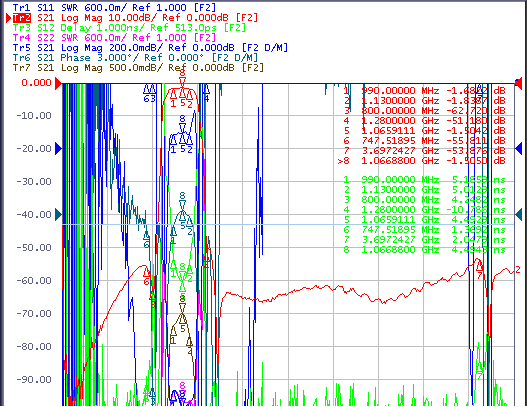
Task: Select the Tr1 S11 SWR trace label
Action: (114, 7)
